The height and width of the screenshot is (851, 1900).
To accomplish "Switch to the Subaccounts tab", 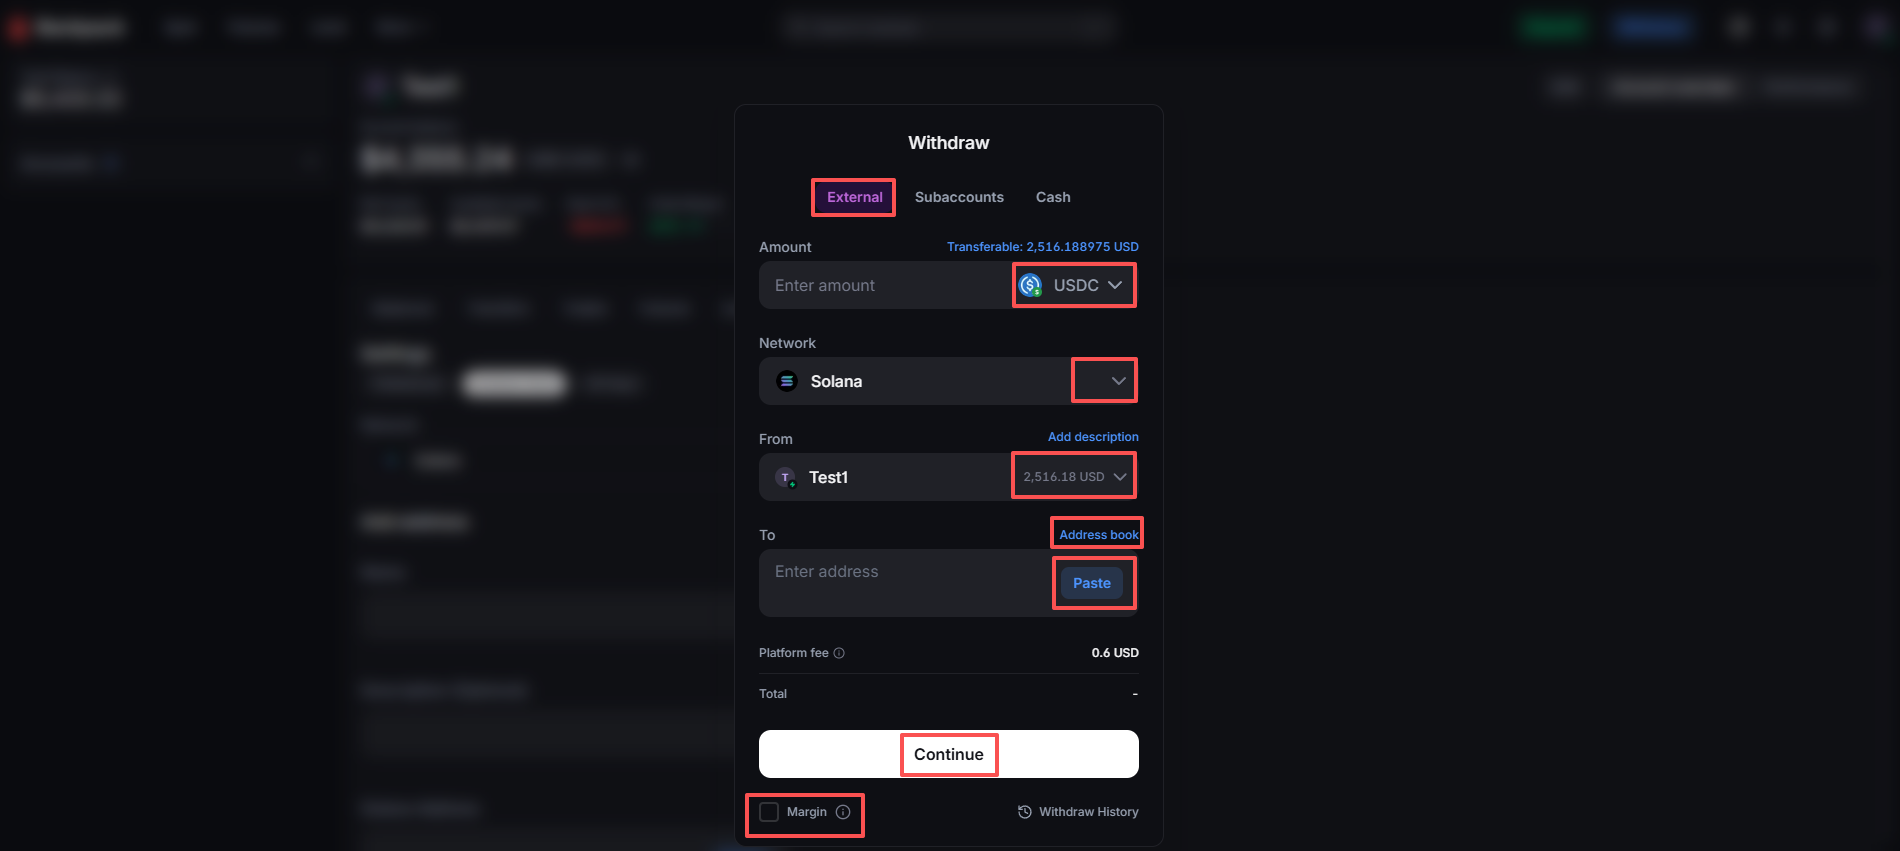I will [959, 197].
